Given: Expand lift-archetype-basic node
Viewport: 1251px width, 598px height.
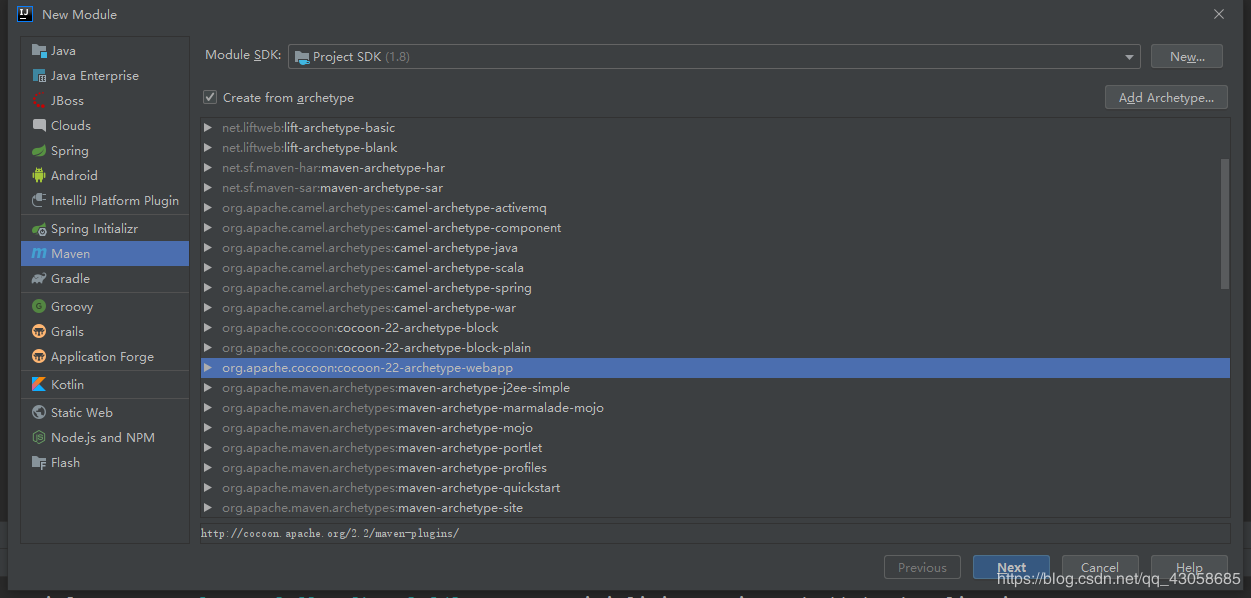Looking at the screenshot, I should click(x=208, y=128).
